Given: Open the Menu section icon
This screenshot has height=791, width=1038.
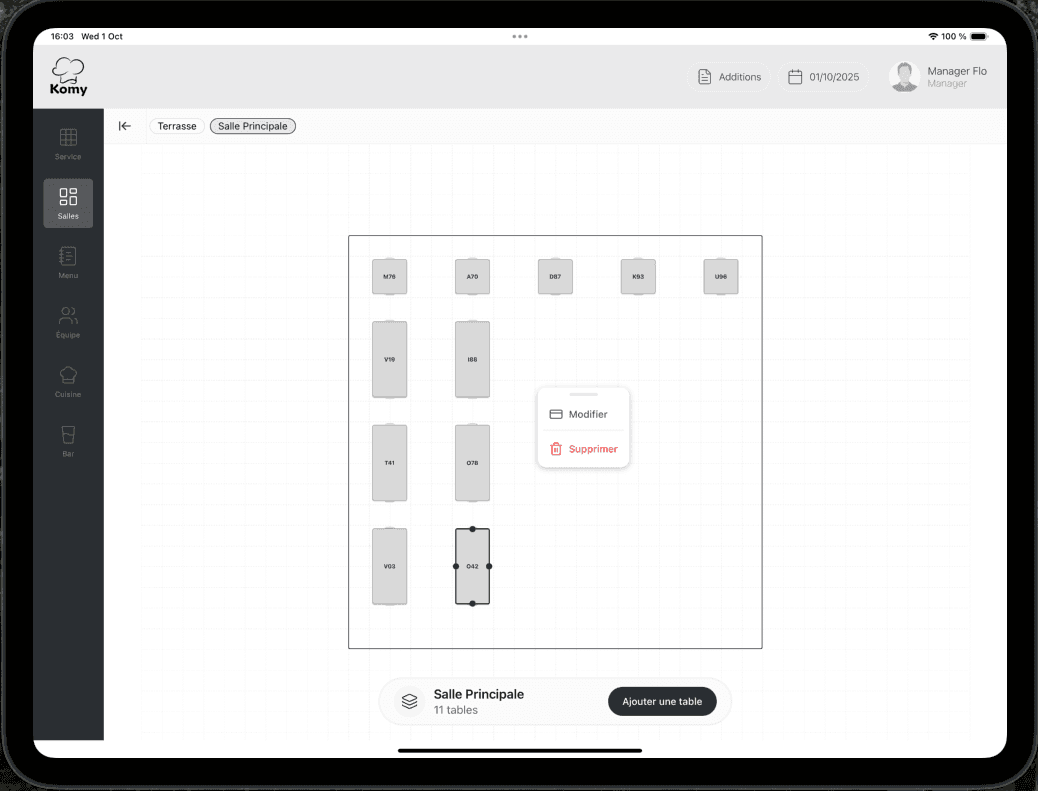Looking at the screenshot, I should tap(68, 262).
